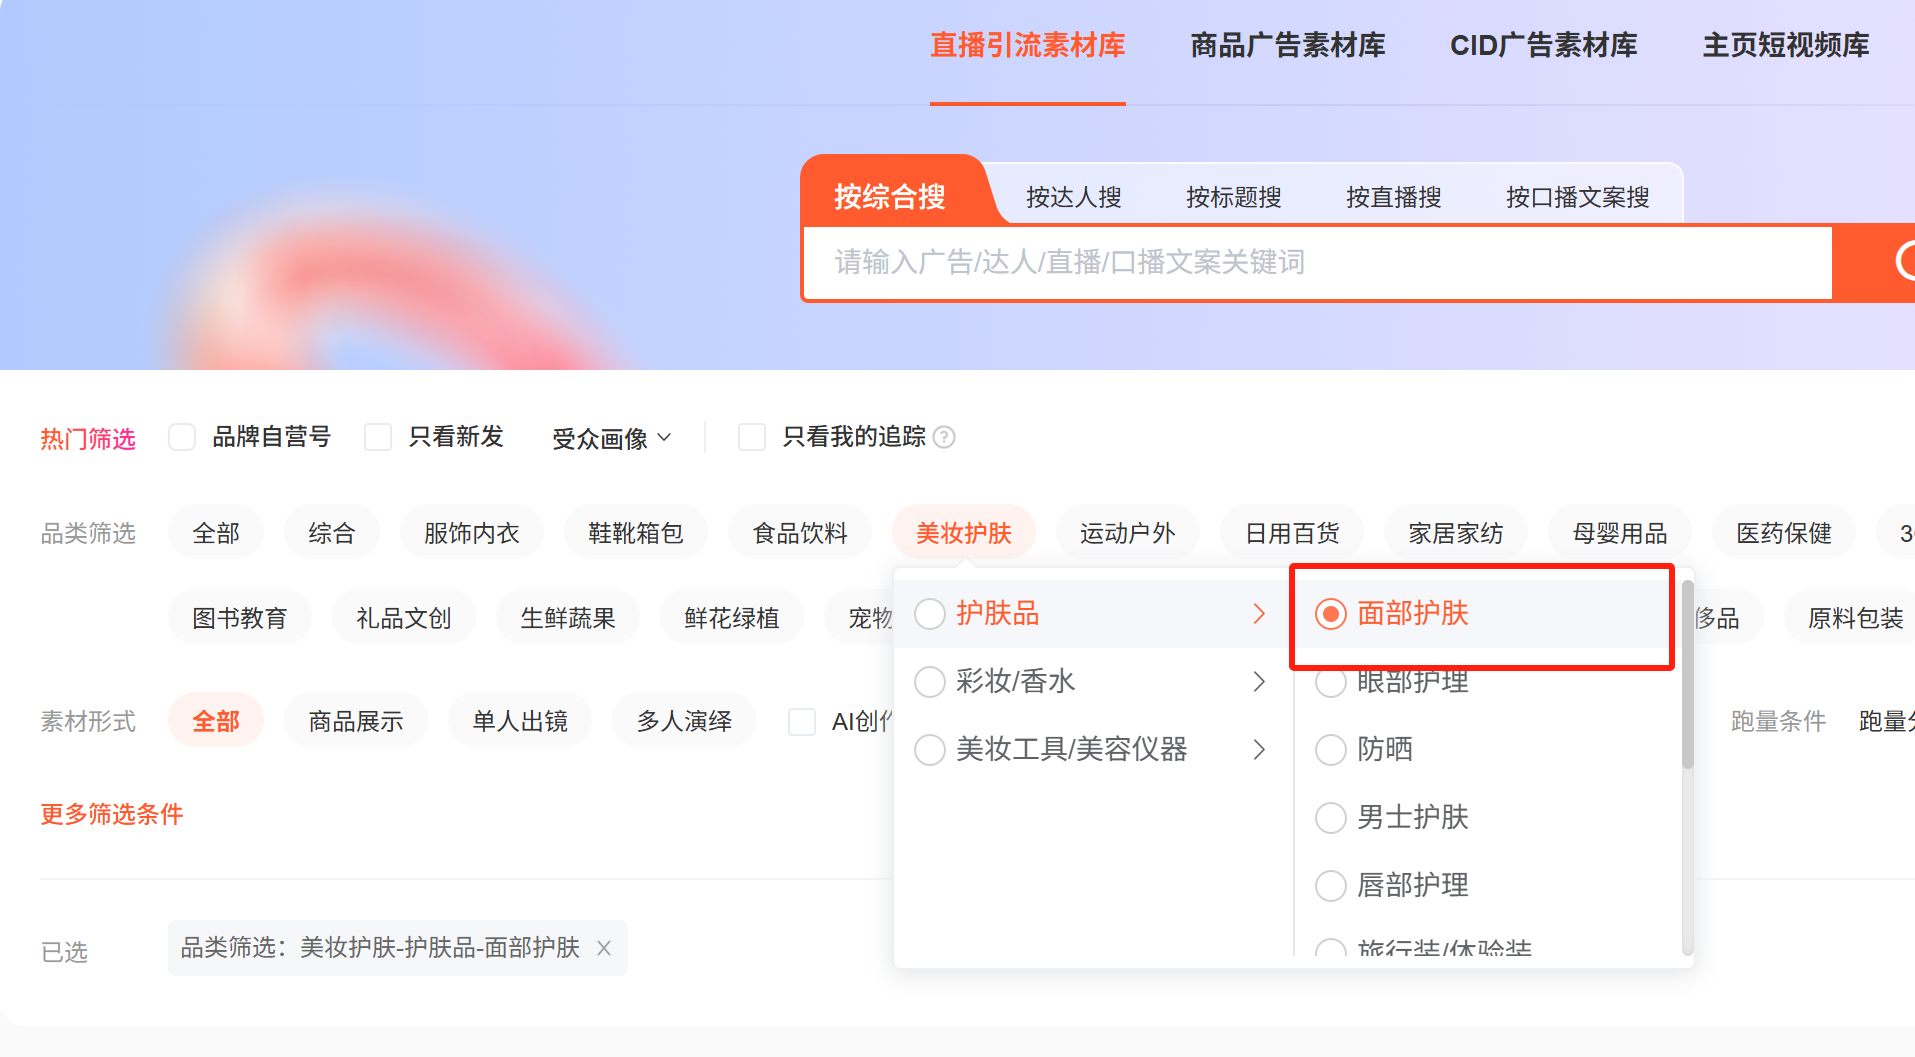
Task: Remove the selected 面部护肤 filter tag
Action: (x=604, y=948)
